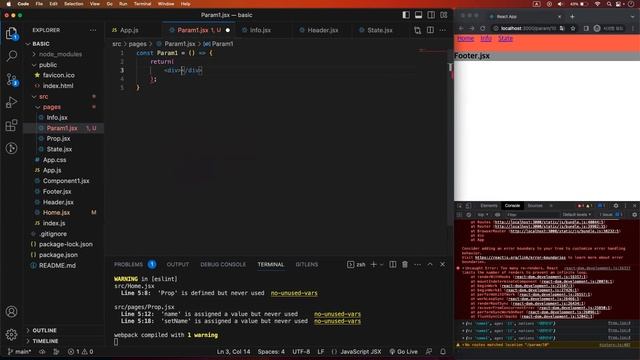Kill terminal with the trash icon
This screenshot has width=640, height=360.
[x=405, y=264]
